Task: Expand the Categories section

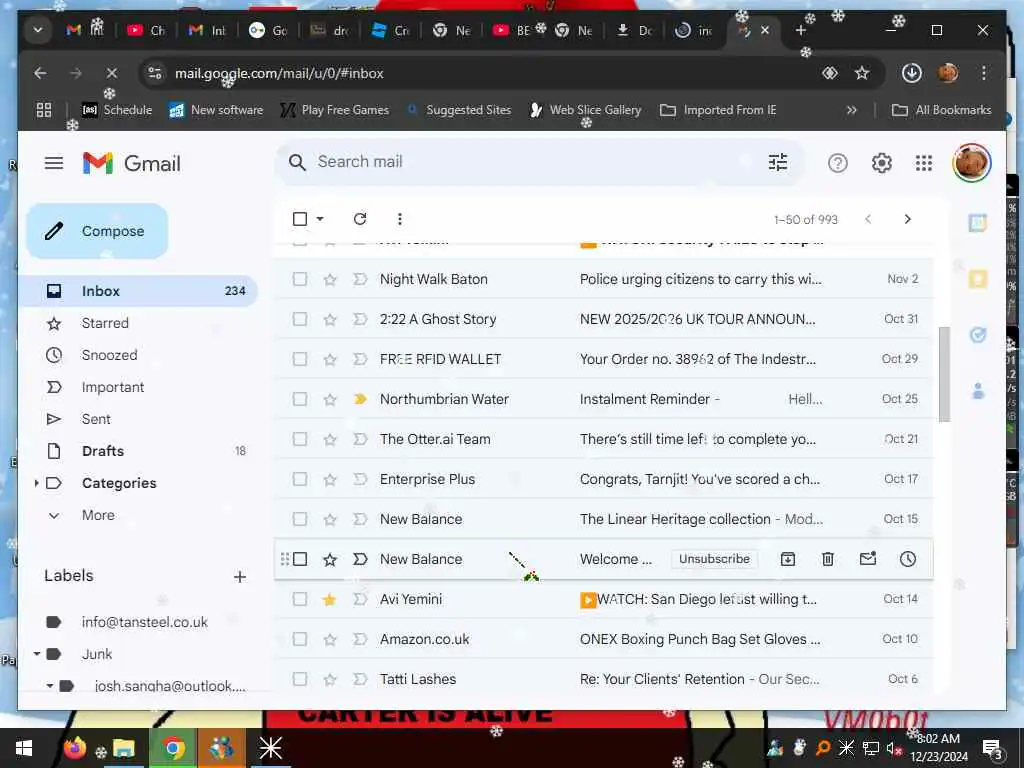Action: click(37, 483)
